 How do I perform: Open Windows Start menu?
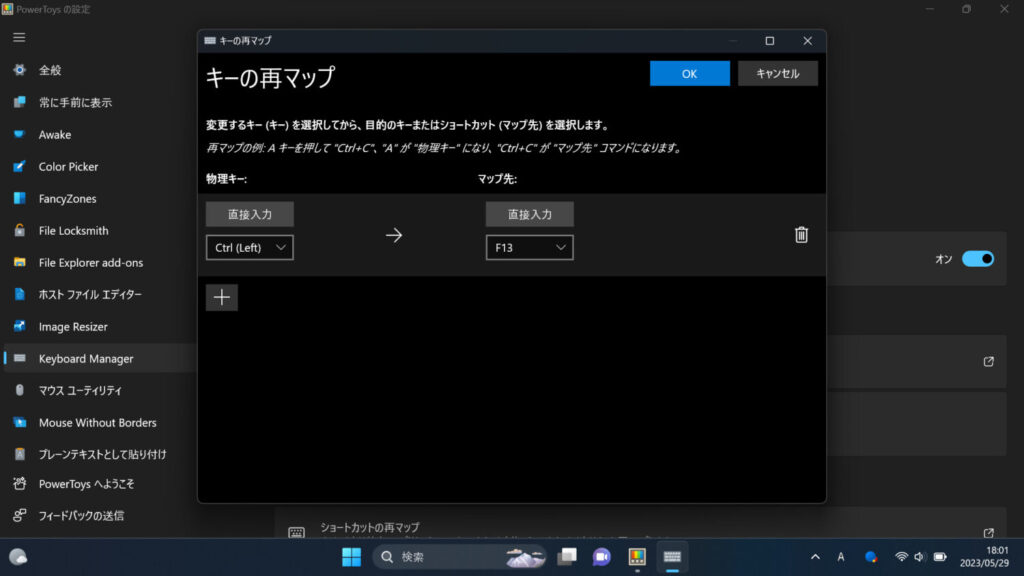tap(351, 557)
